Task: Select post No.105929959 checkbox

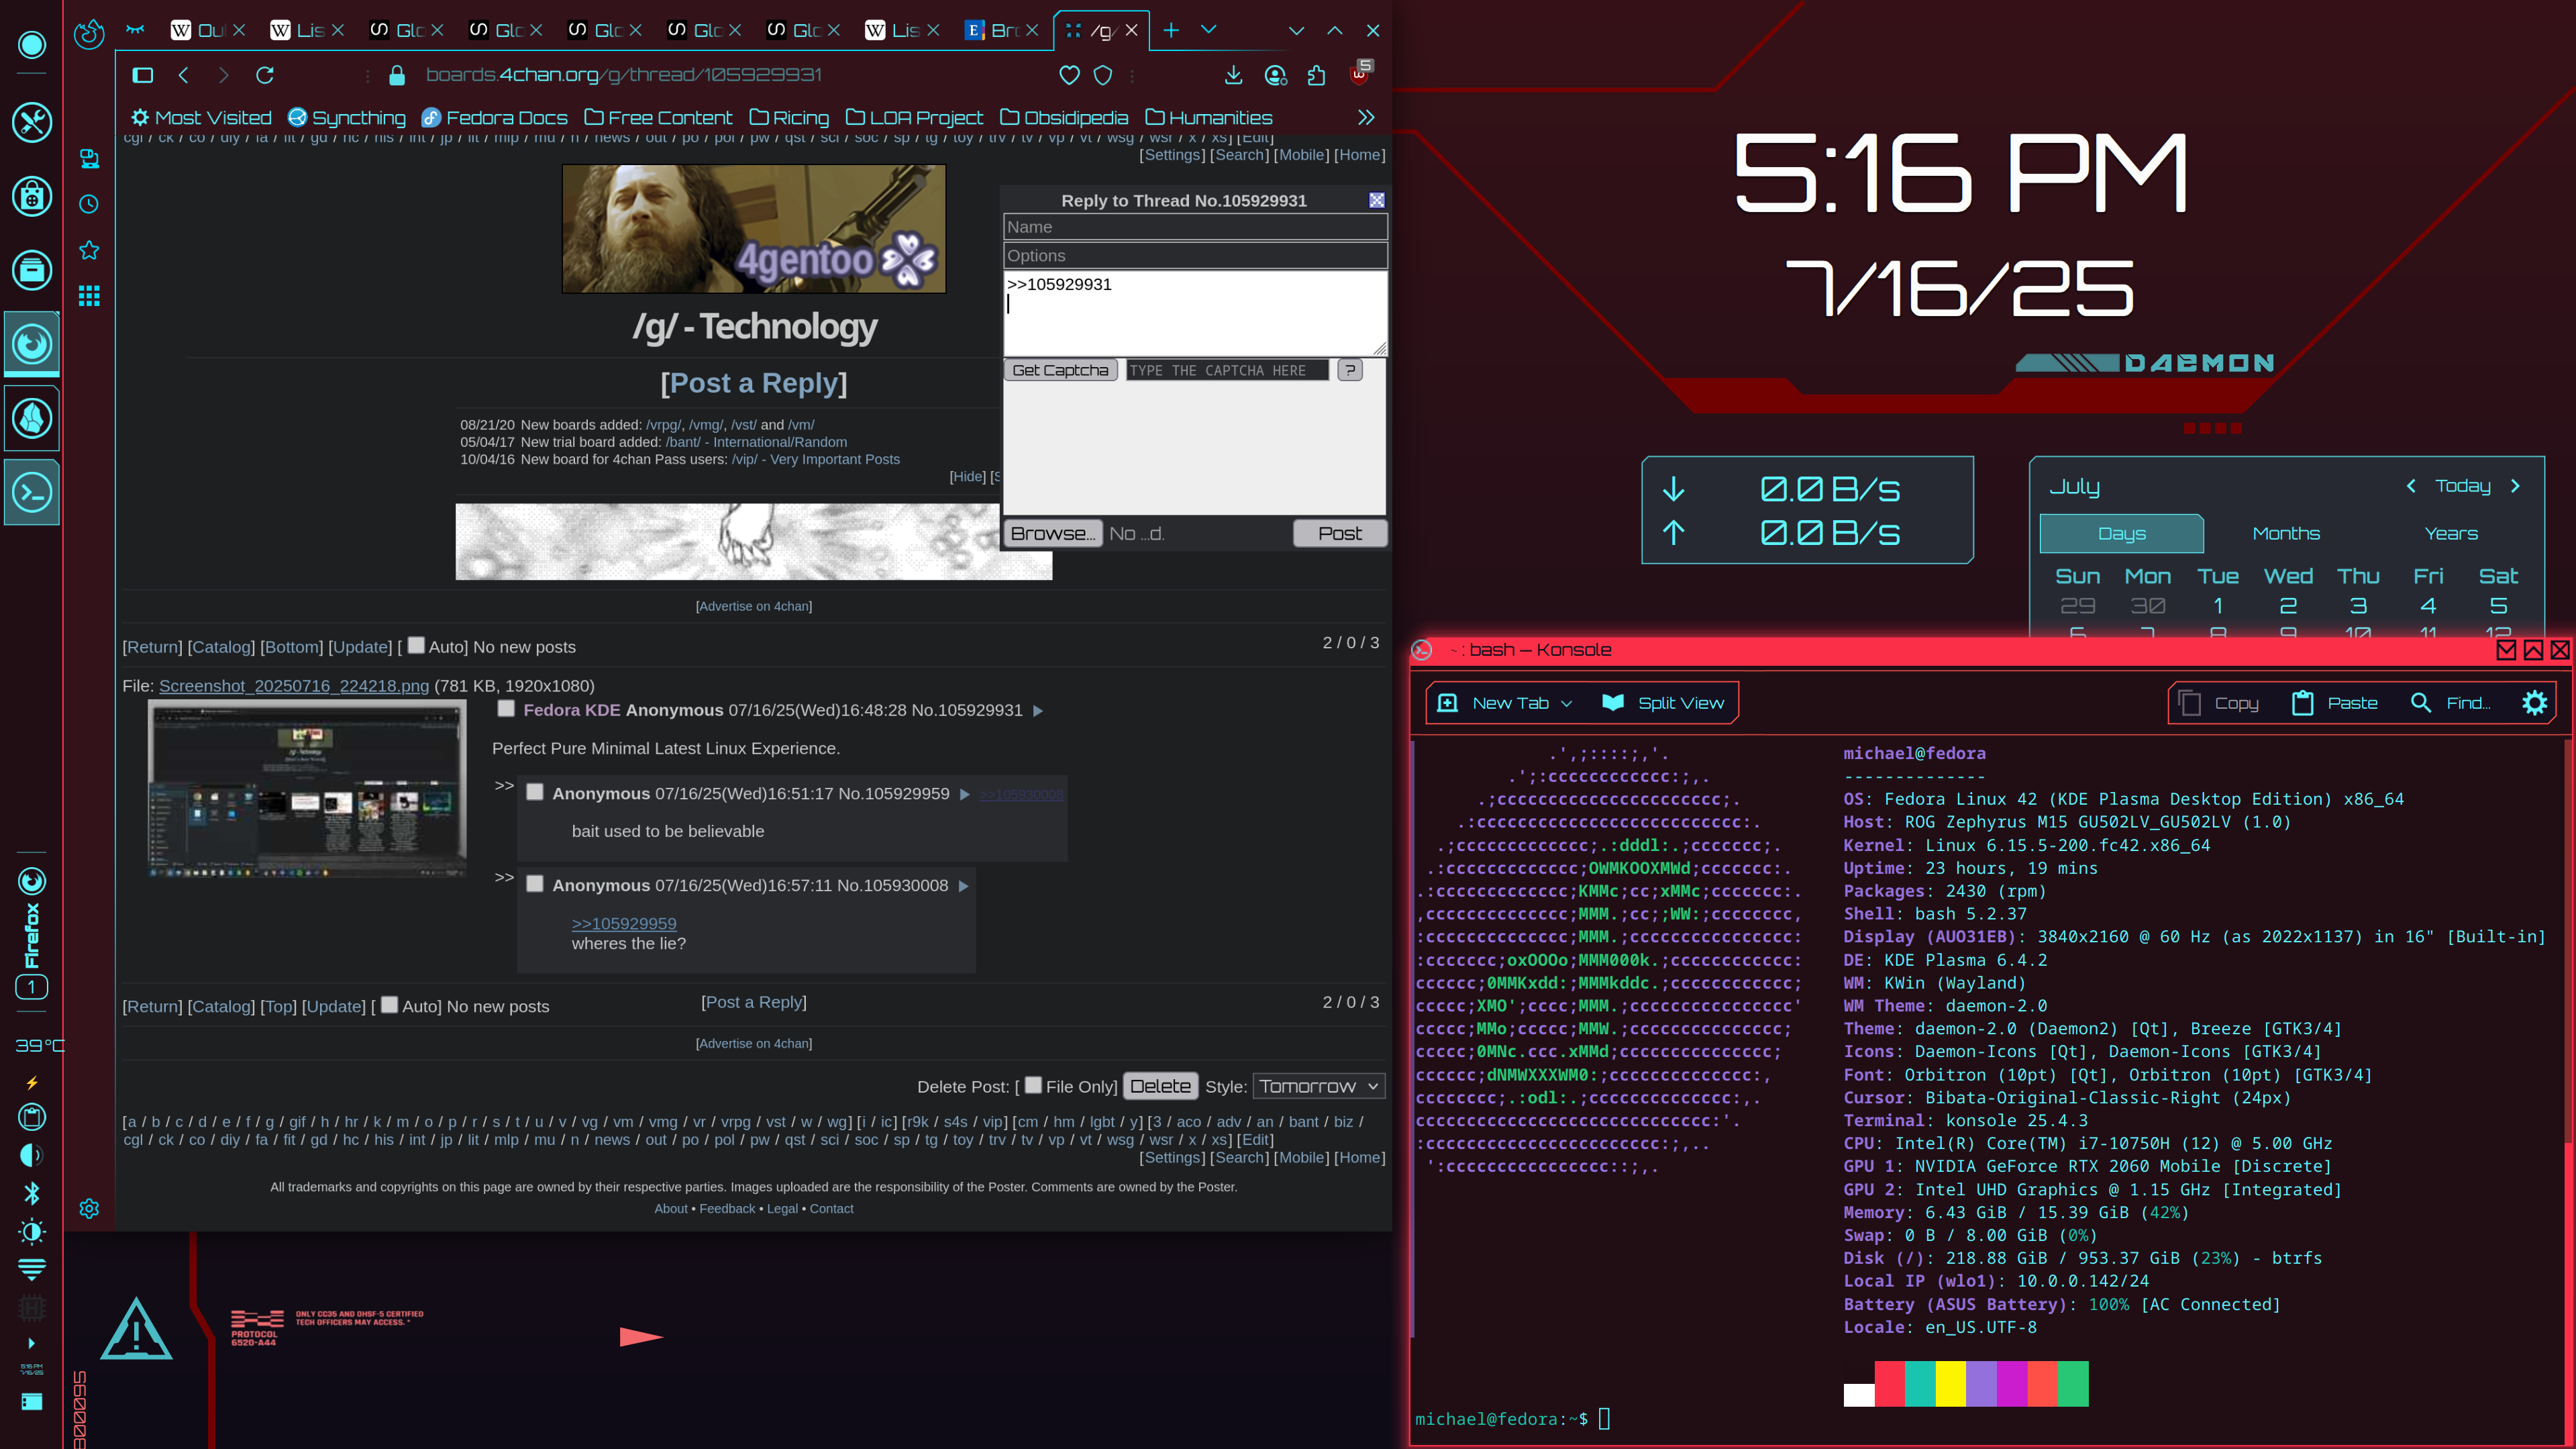Action: [x=535, y=792]
